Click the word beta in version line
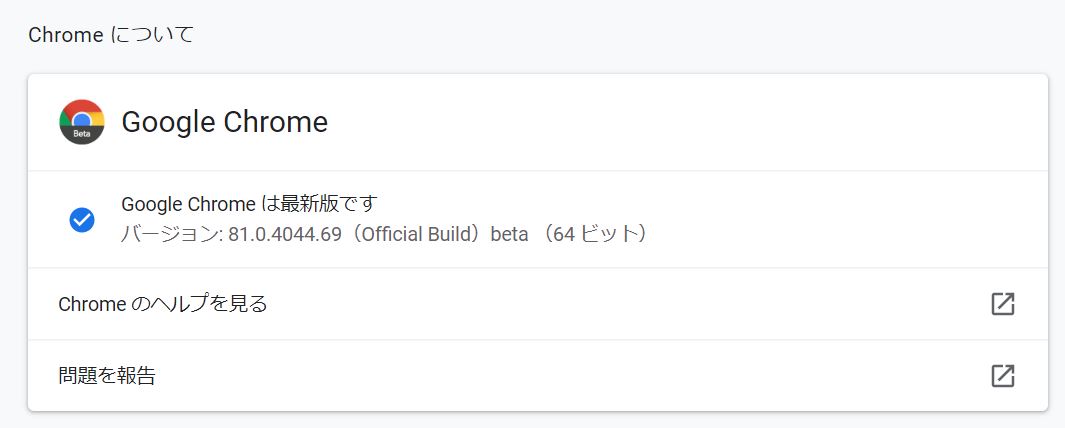1065x428 pixels. click(x=509, y=234)
